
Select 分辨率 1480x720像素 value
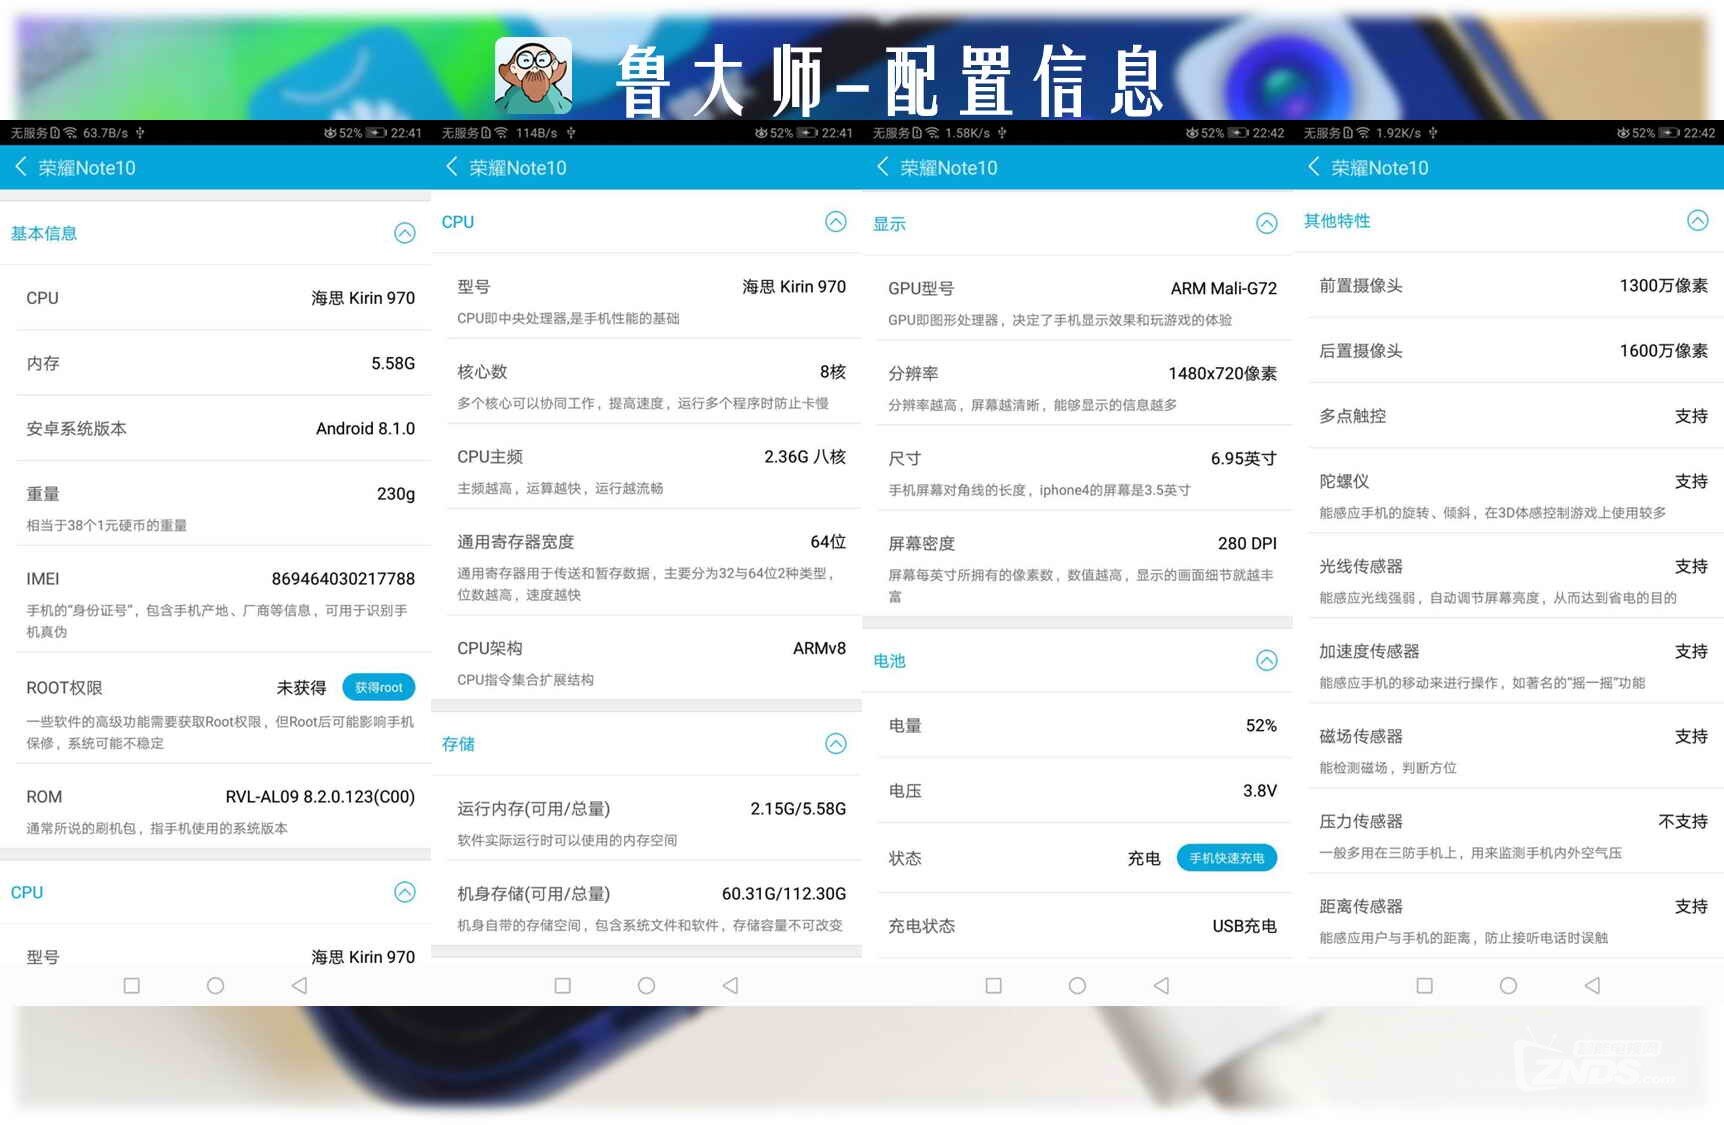click(x=1223, y=373)
